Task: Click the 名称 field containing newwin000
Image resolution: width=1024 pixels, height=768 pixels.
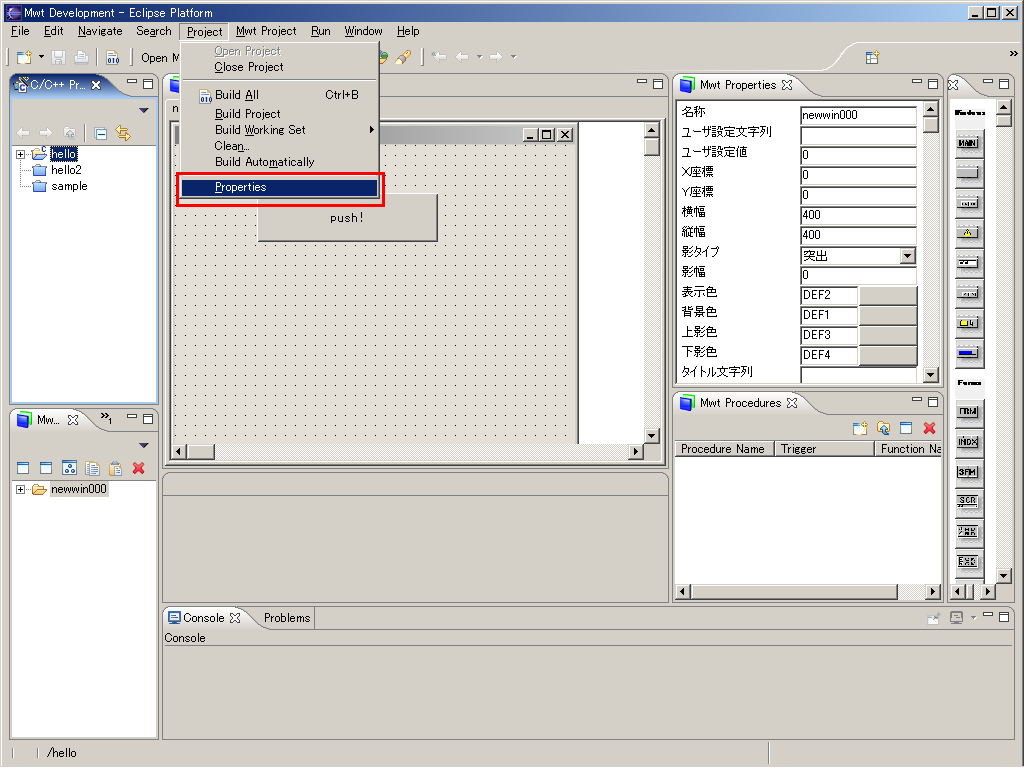Action: [858, 115]
